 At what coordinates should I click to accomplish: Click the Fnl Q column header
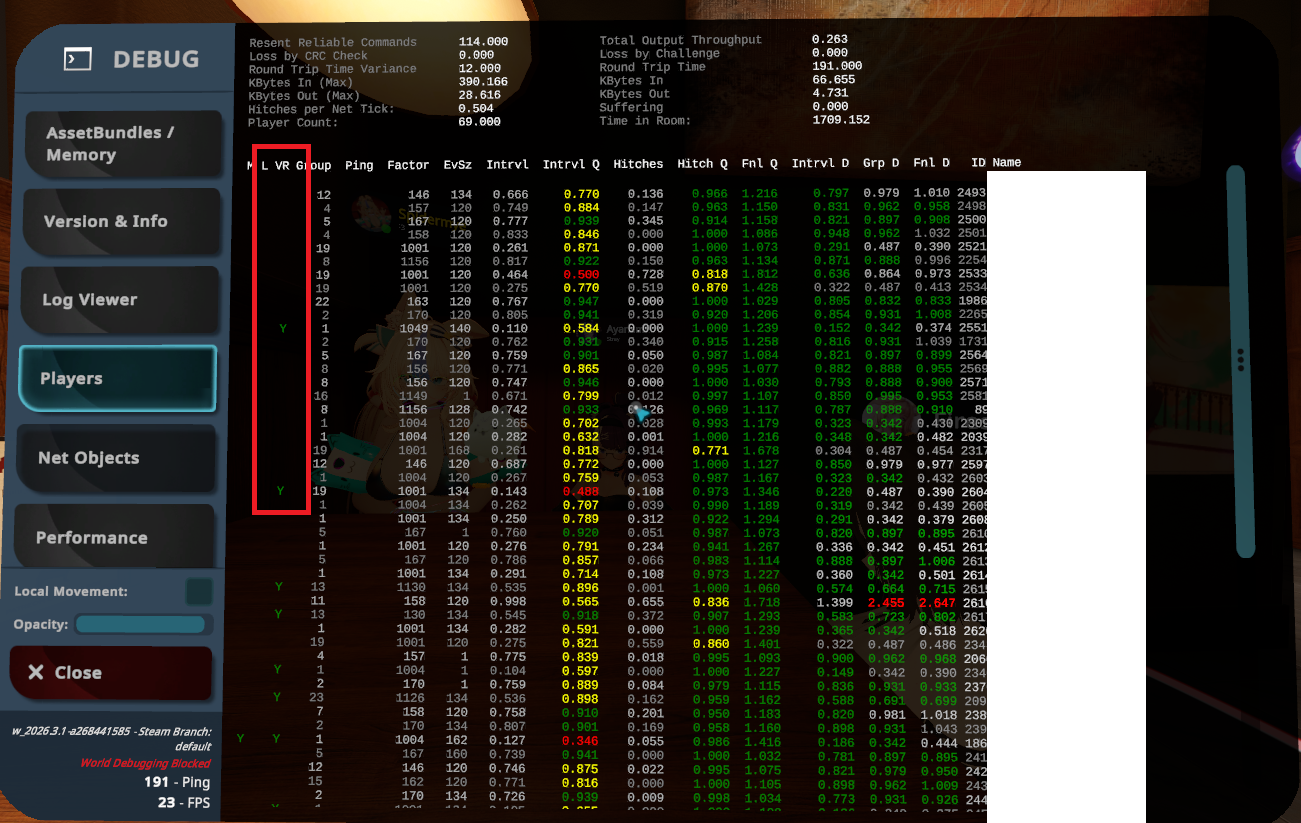click(760, 164)
